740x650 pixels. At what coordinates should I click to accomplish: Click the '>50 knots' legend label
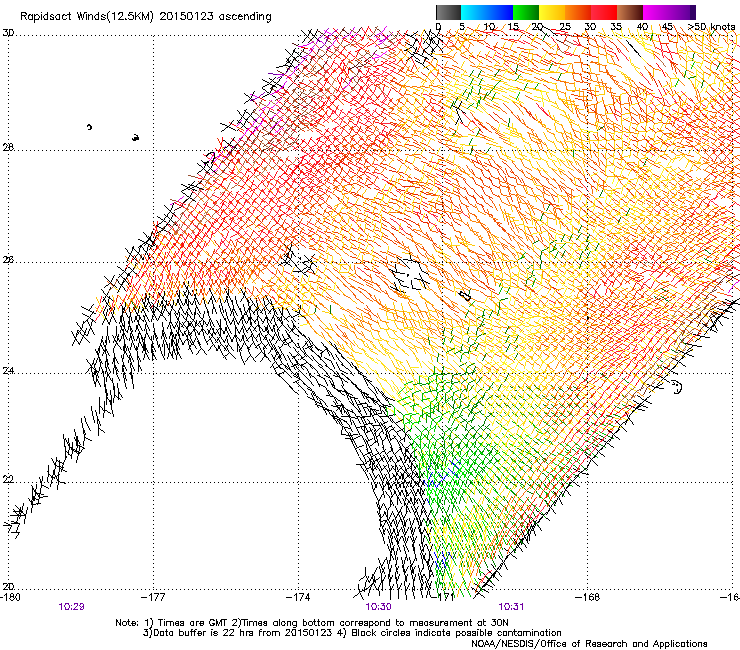tap(712, 26)
